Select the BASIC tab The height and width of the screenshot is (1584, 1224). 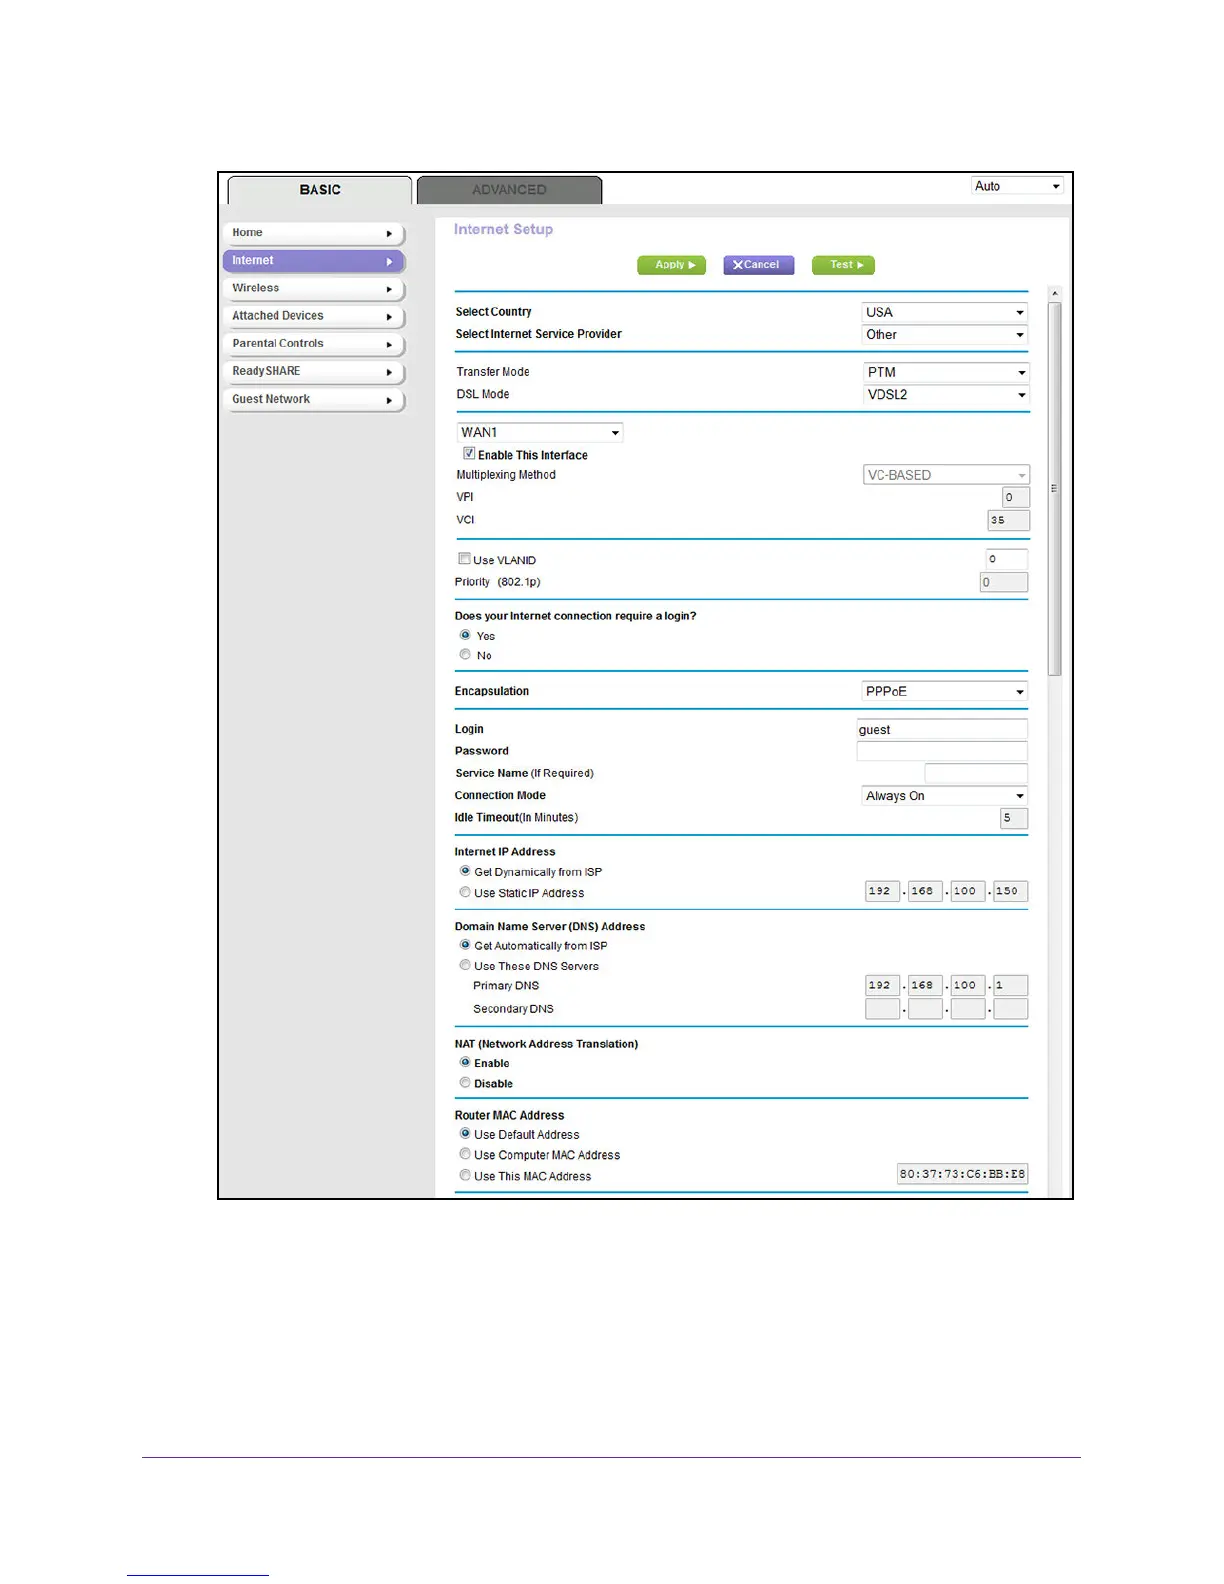point(320,190)
